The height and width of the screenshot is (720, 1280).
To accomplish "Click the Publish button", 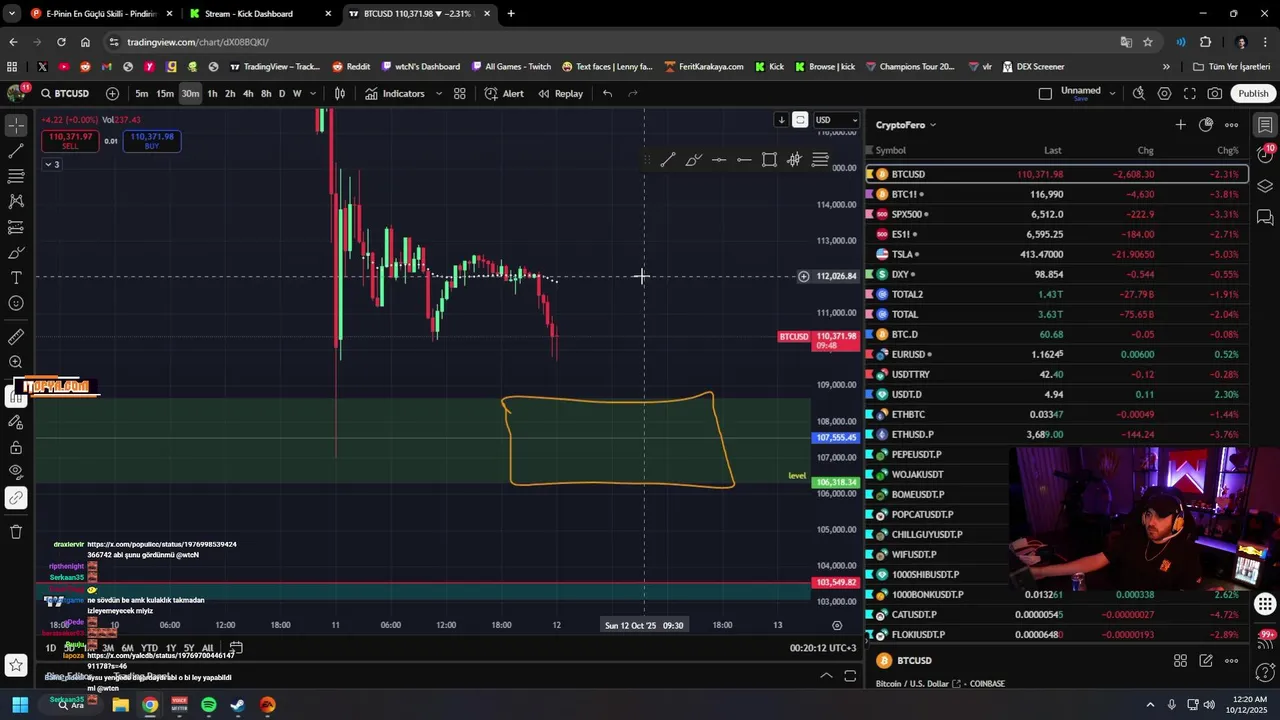I will coord(1253,93).
